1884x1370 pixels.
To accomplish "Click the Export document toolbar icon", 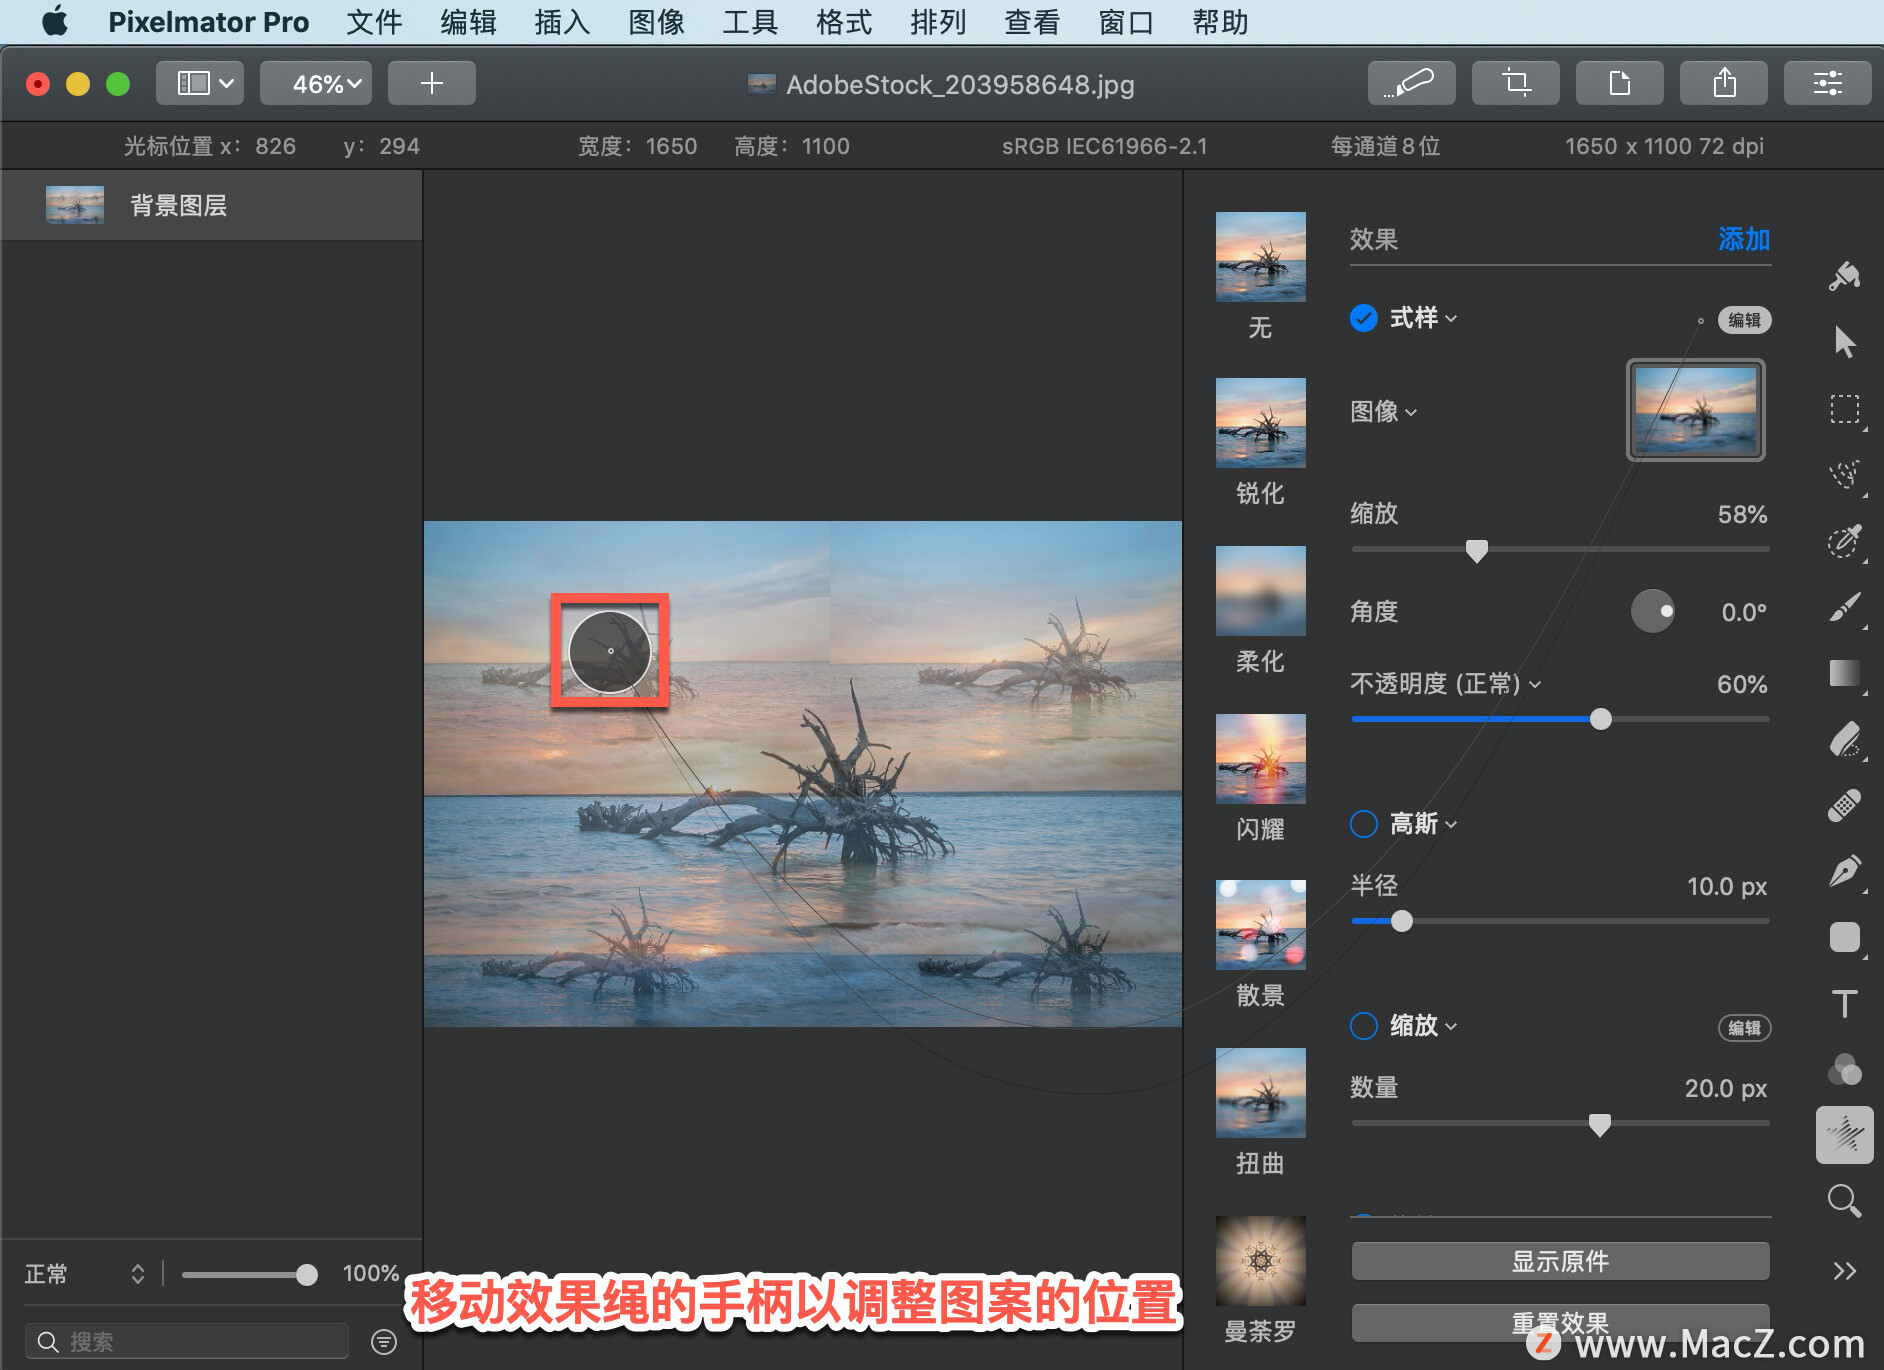I will (x=1619, y=83).
